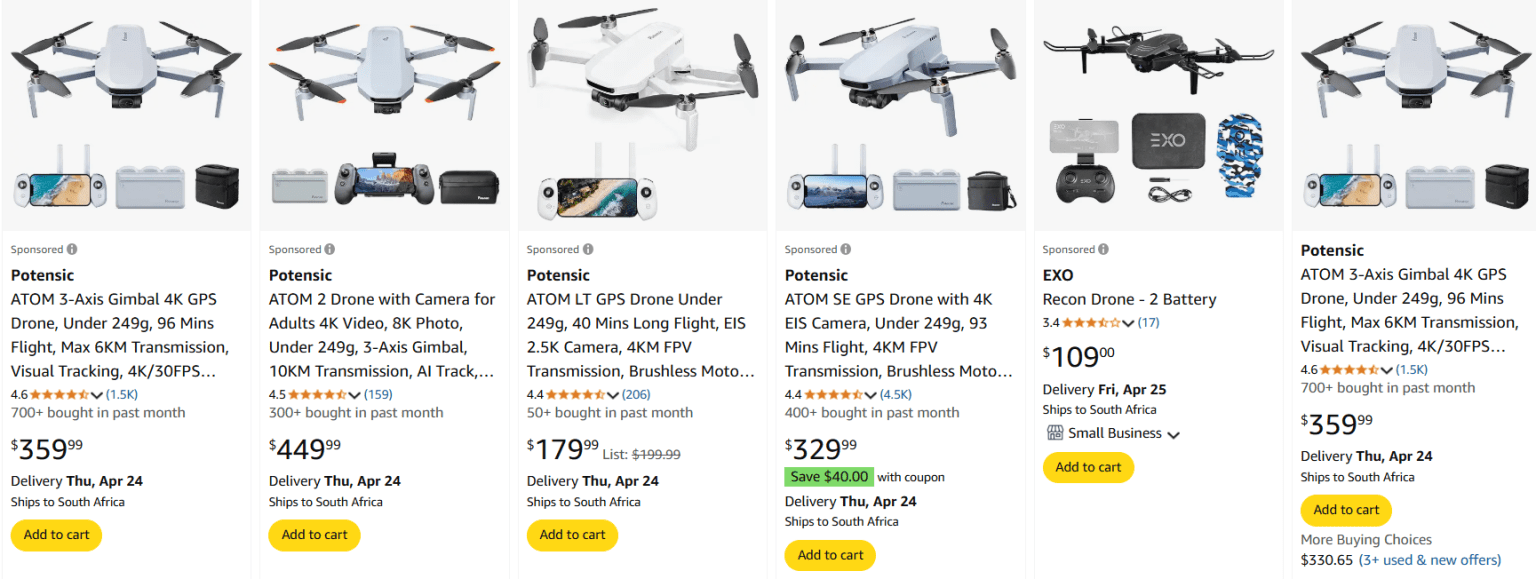Click the Sponsored info icon on the first ATOM listing
1536x579 pixels.
tap(73, 249)
